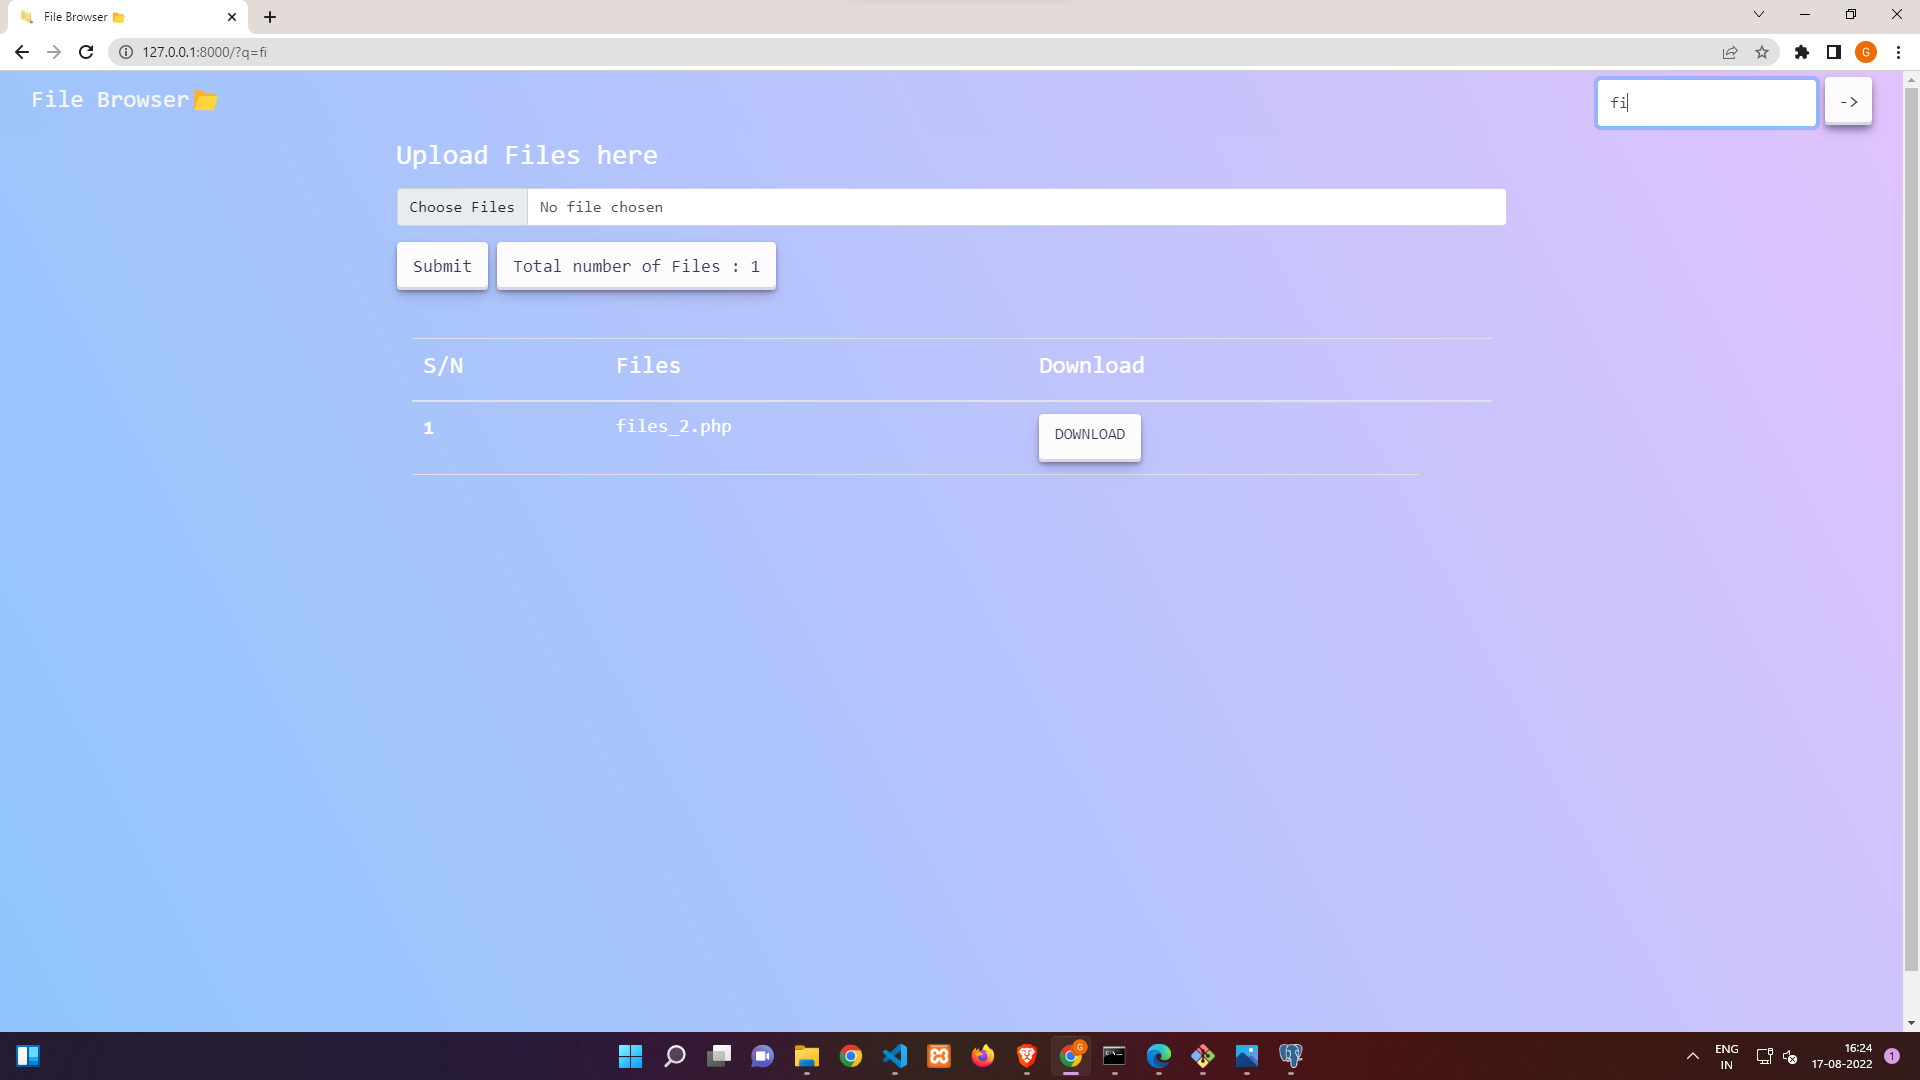The image size is (1920, 1080).
Task: Open the Chrome three-dot menu
Action: [x=1898, y=52]
